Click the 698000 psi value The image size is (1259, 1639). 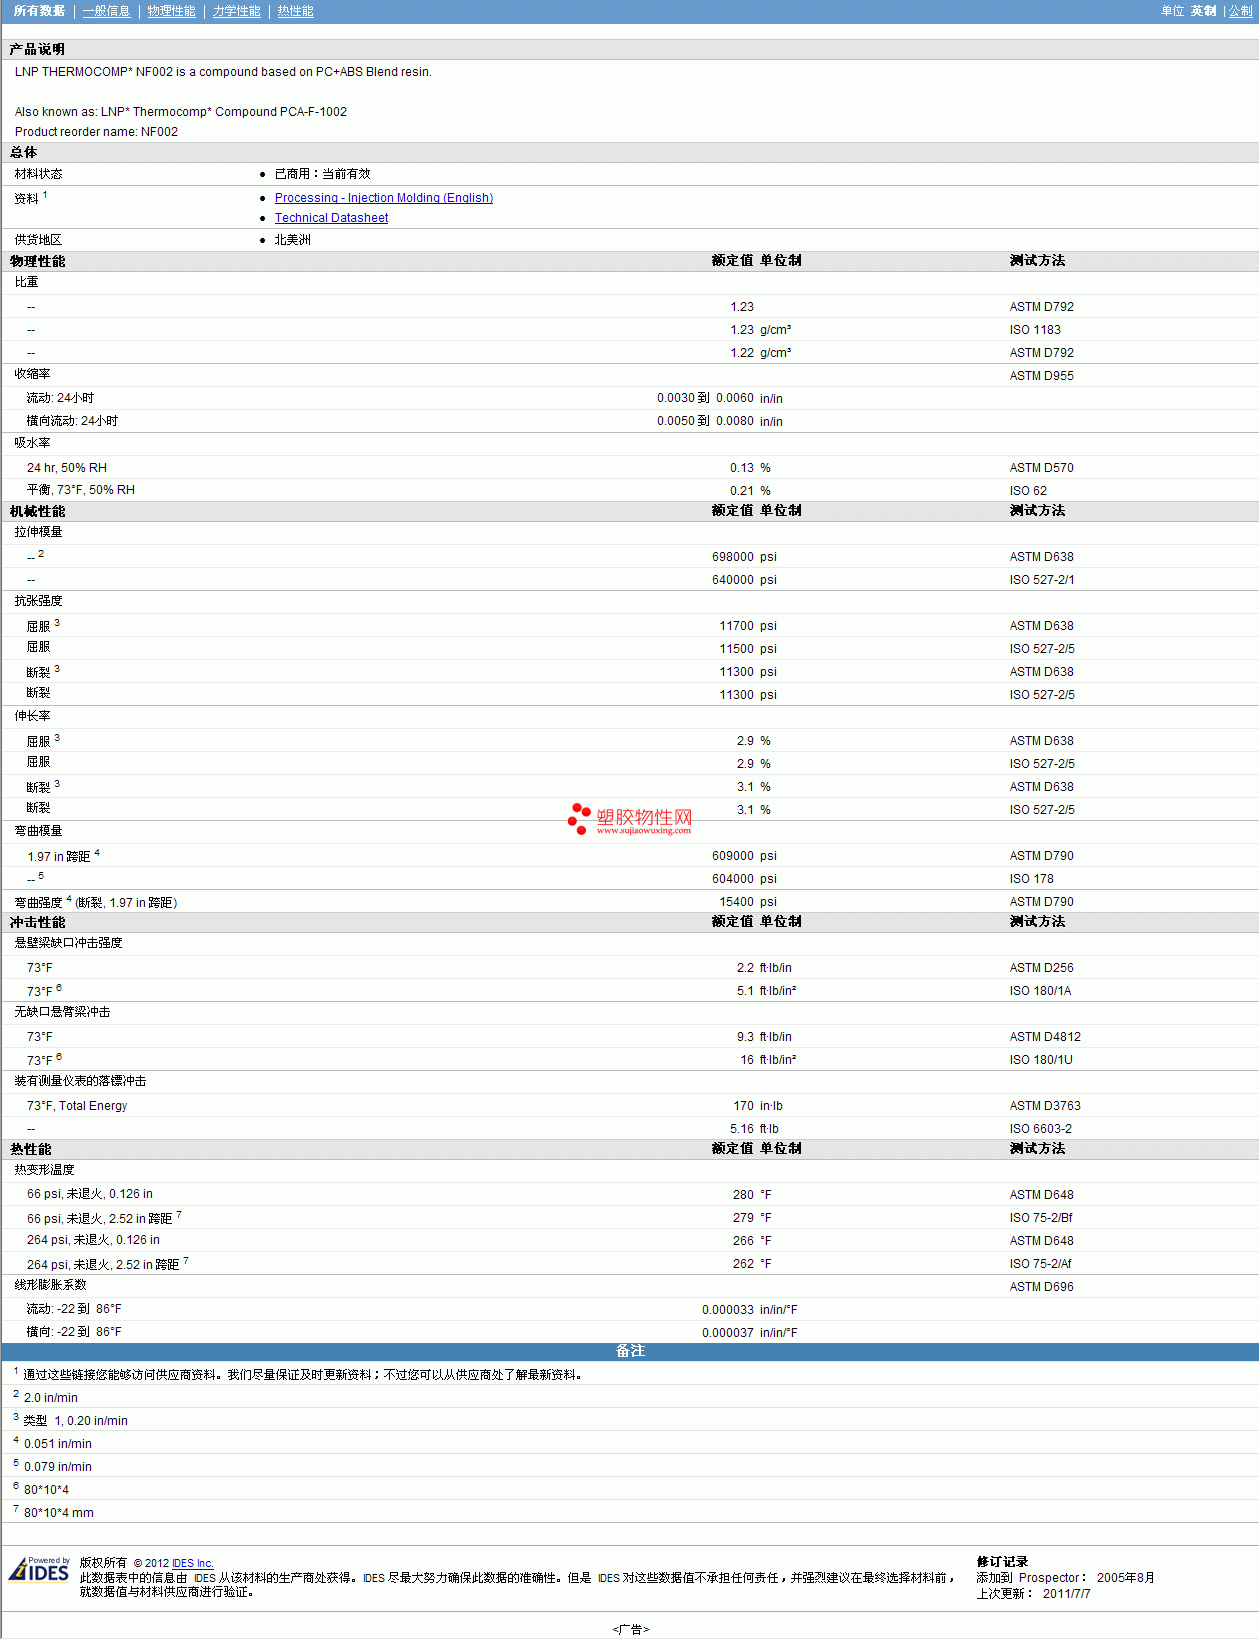tap(744, 557)
